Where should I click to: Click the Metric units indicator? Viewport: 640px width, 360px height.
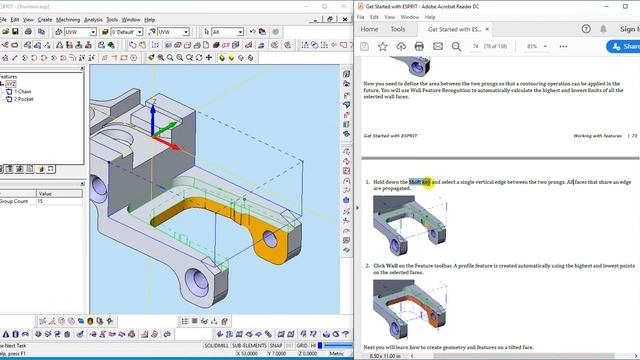point(336,353)
